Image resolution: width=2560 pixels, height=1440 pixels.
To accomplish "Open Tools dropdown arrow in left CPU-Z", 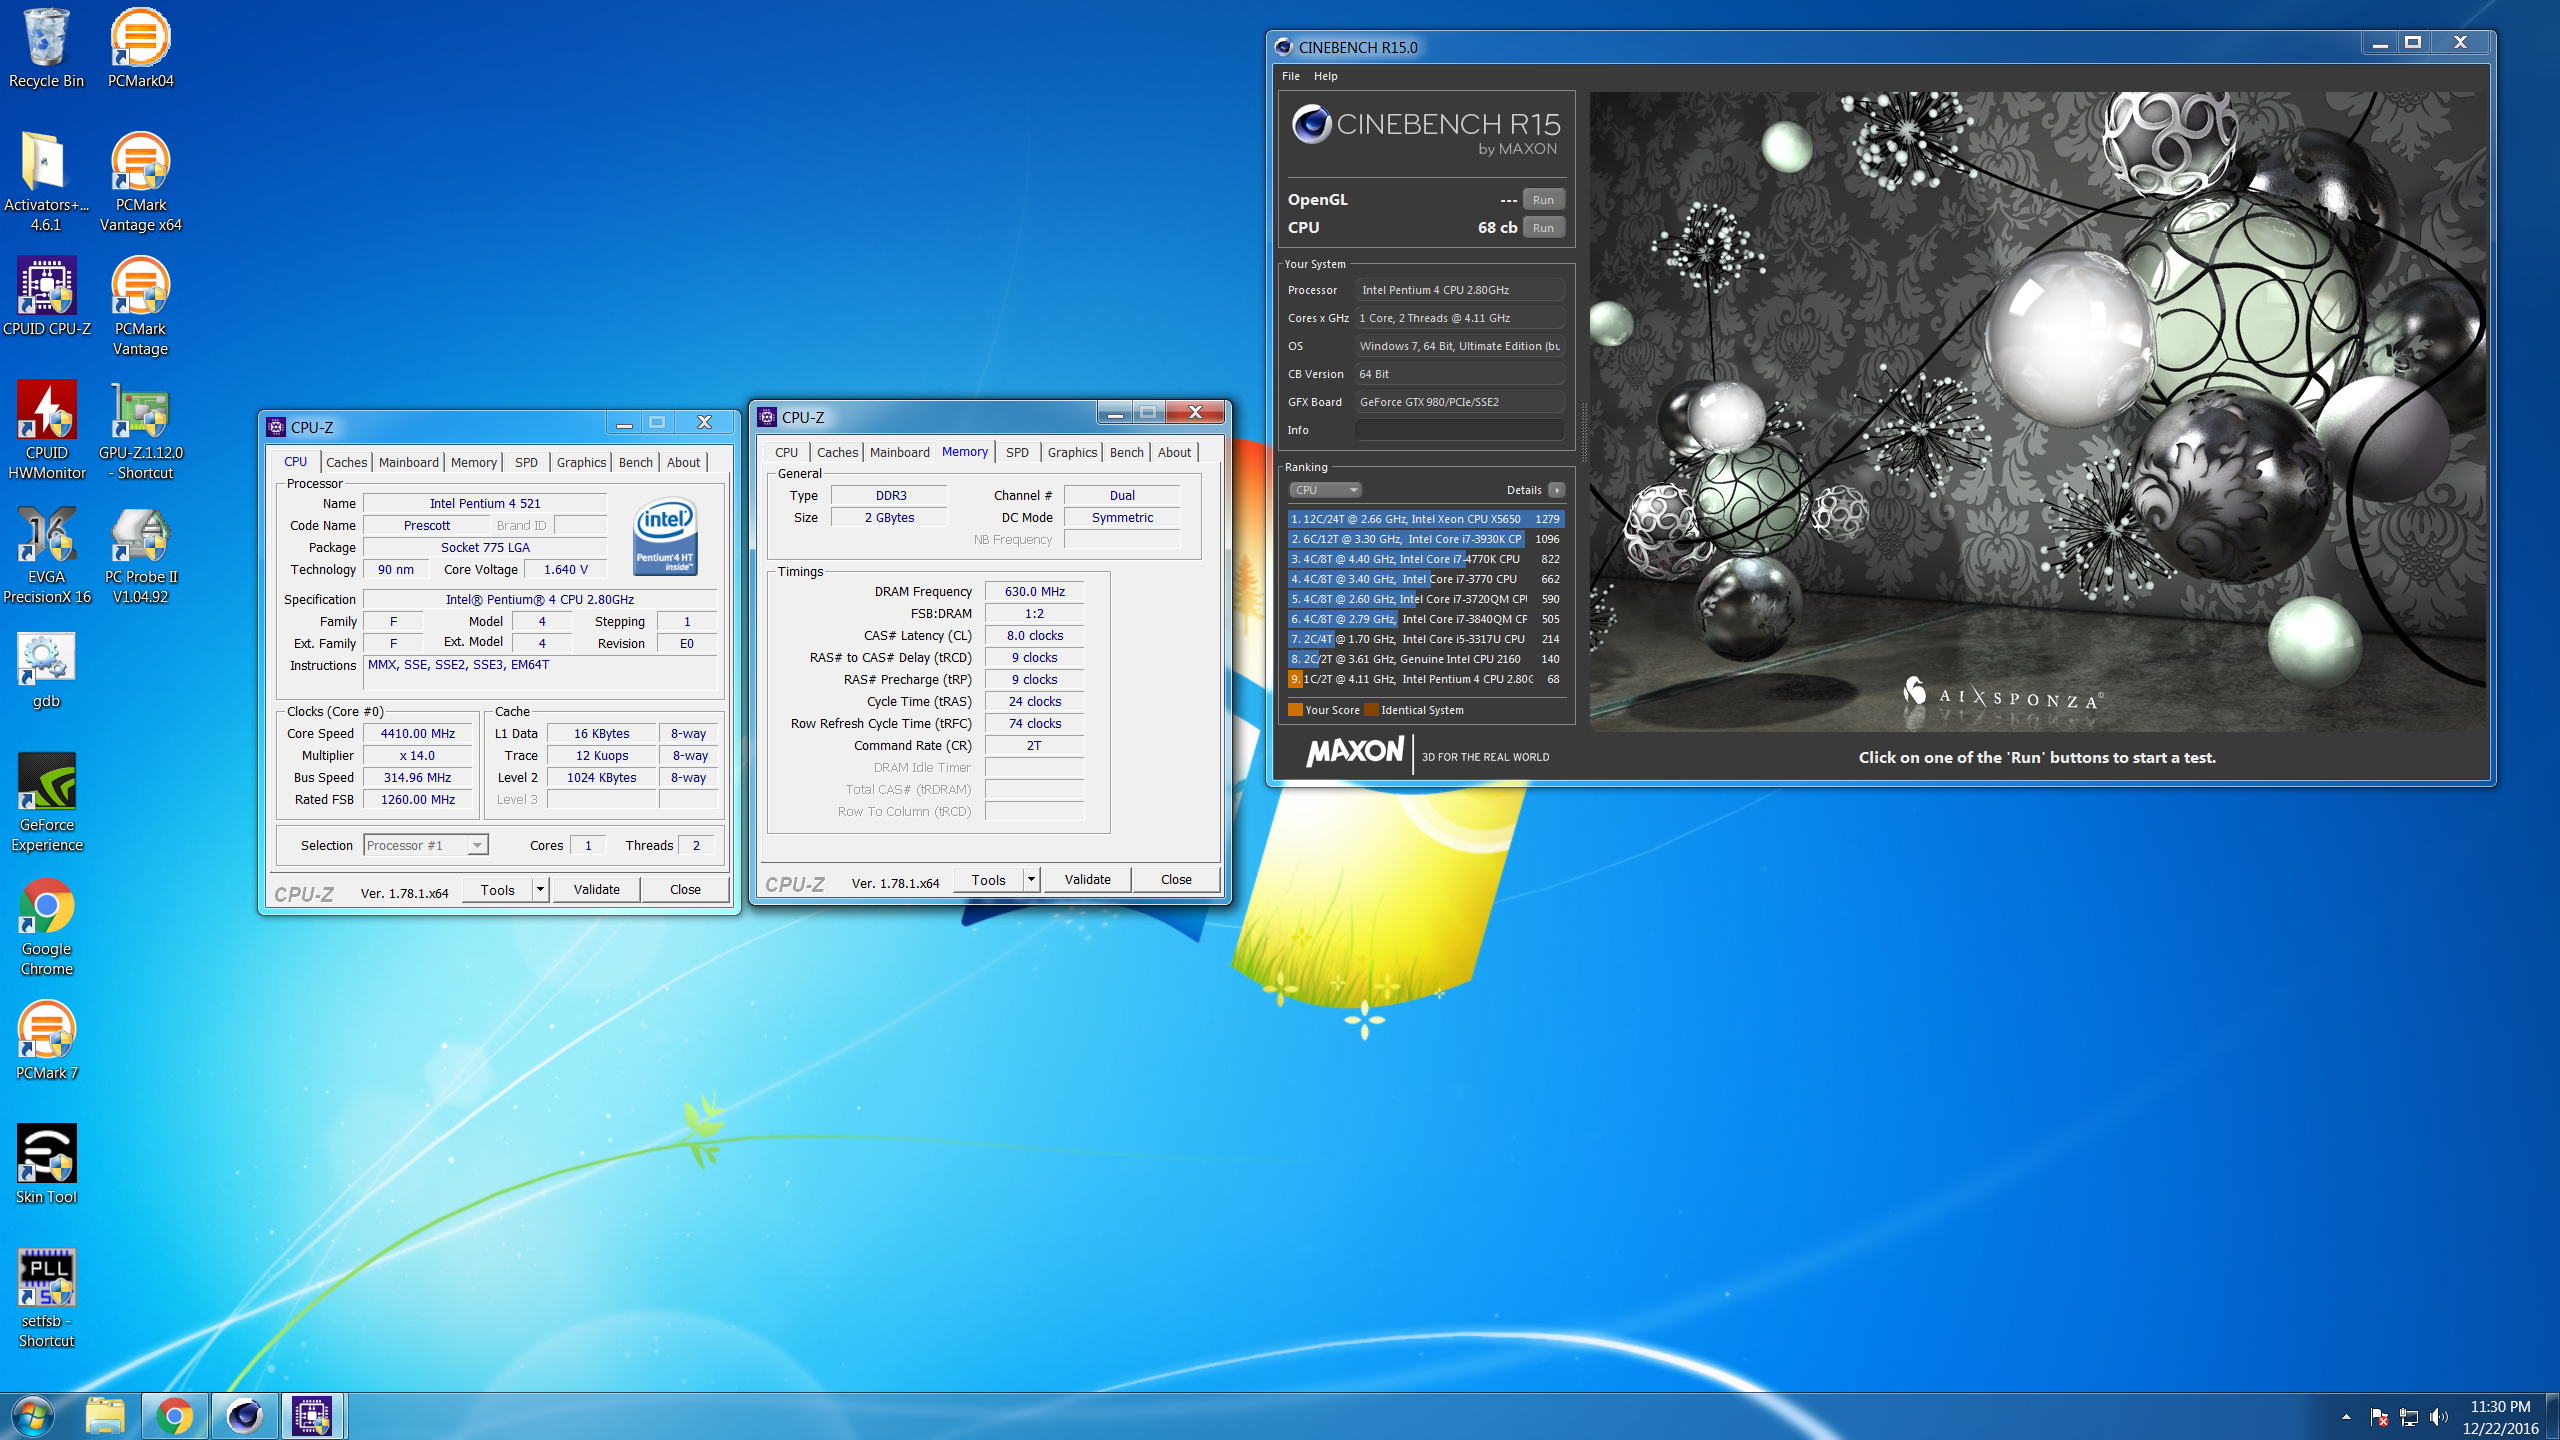I will 540,889.
